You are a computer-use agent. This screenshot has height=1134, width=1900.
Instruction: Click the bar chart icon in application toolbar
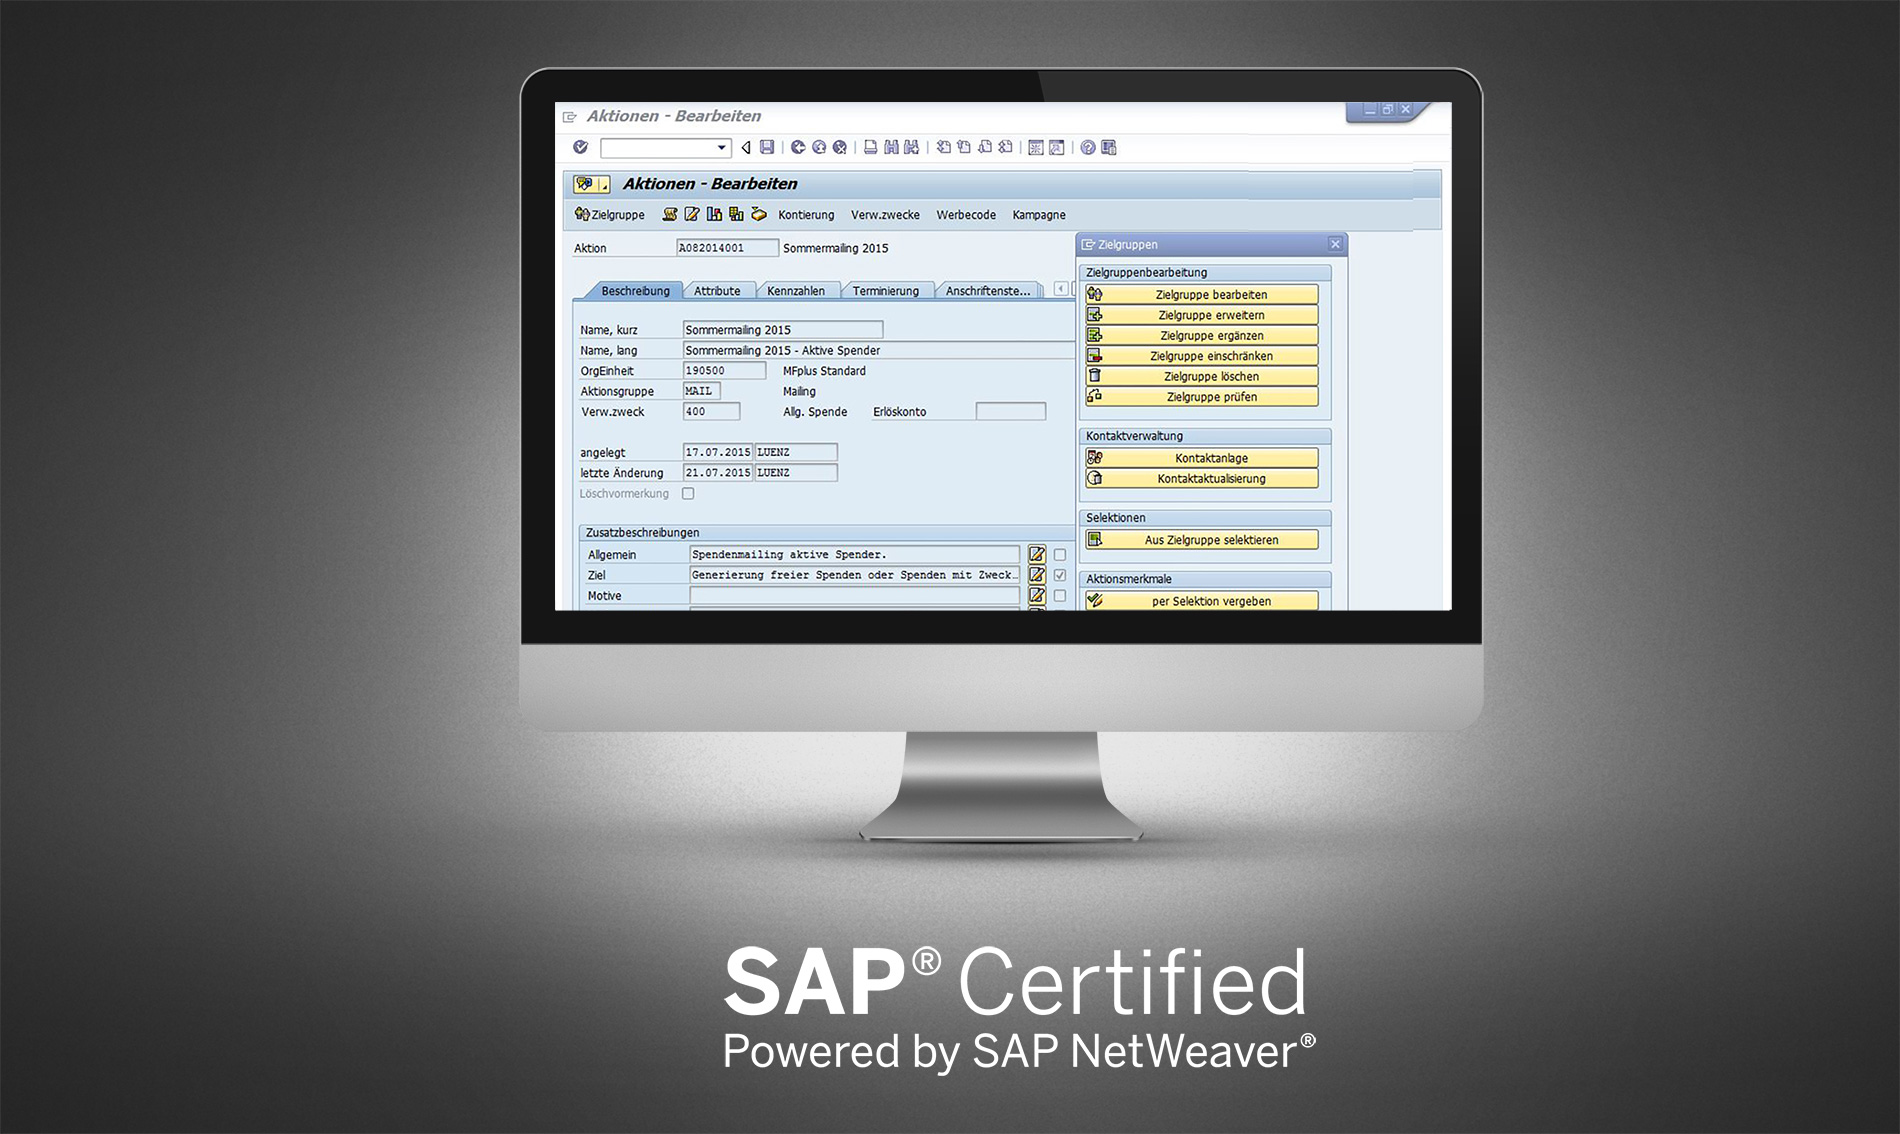click(x=714, y=214)
